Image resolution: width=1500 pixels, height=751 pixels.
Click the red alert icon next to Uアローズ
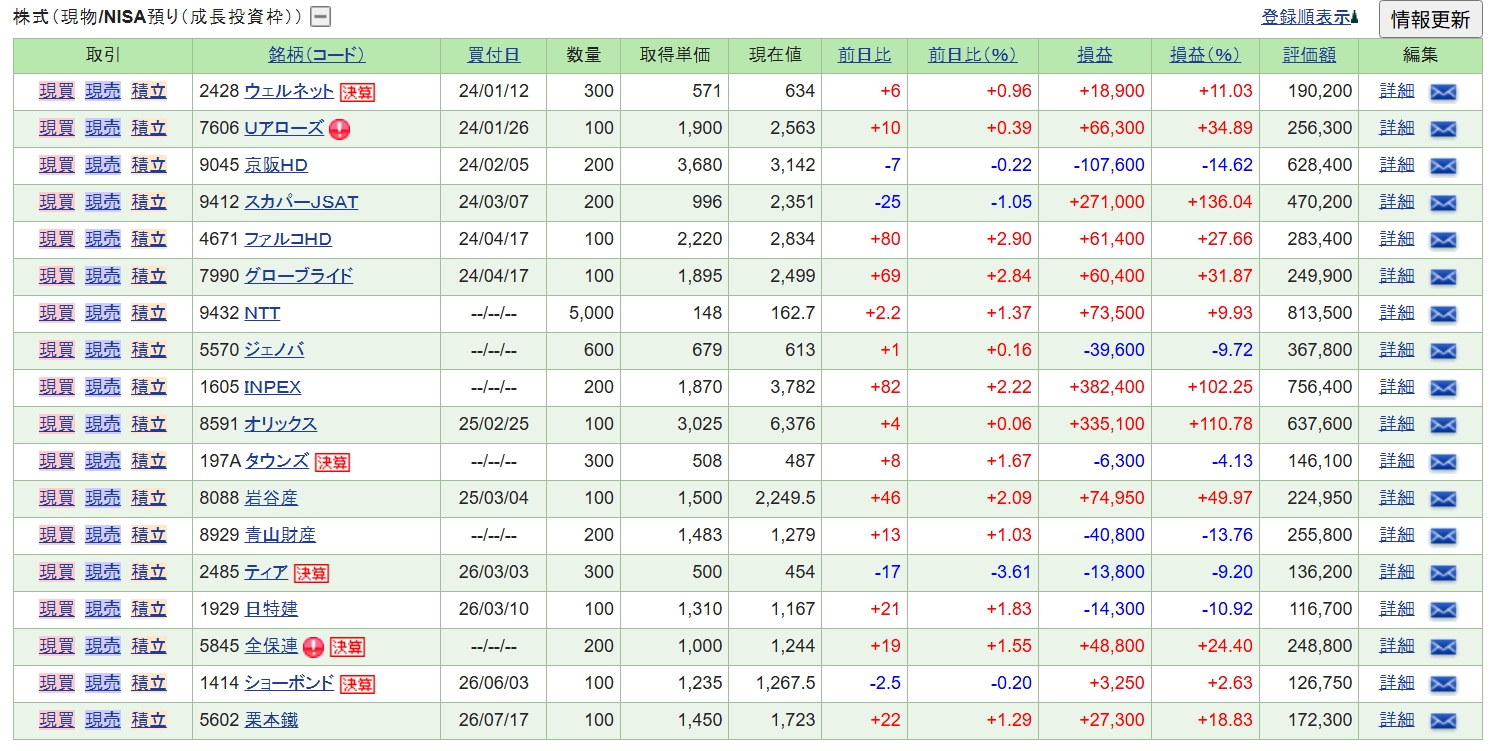tap(339, 129)
